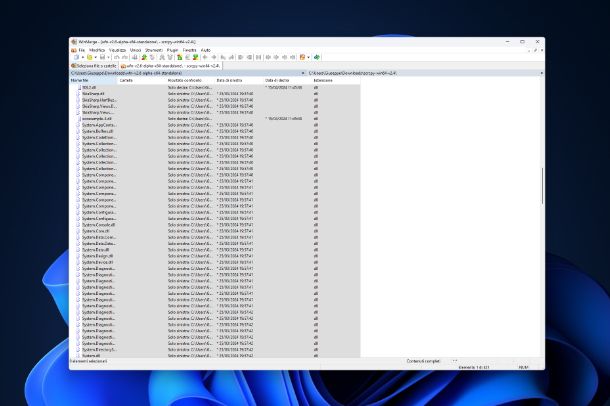610x406 pixels.
Task: Expand the Save icon dropdown arrow
Action: point(108,57)
